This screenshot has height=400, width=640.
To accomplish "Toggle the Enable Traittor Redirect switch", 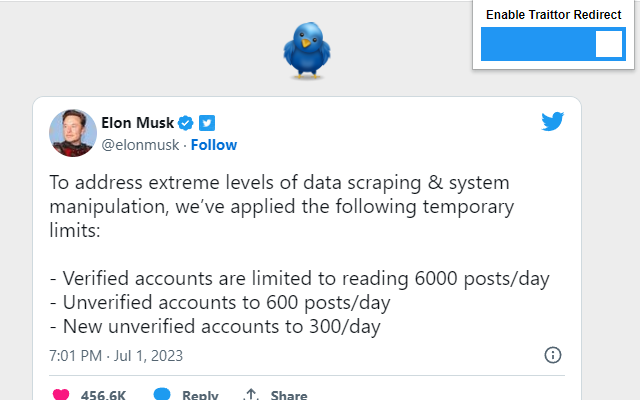I will (x=553, y=44).
